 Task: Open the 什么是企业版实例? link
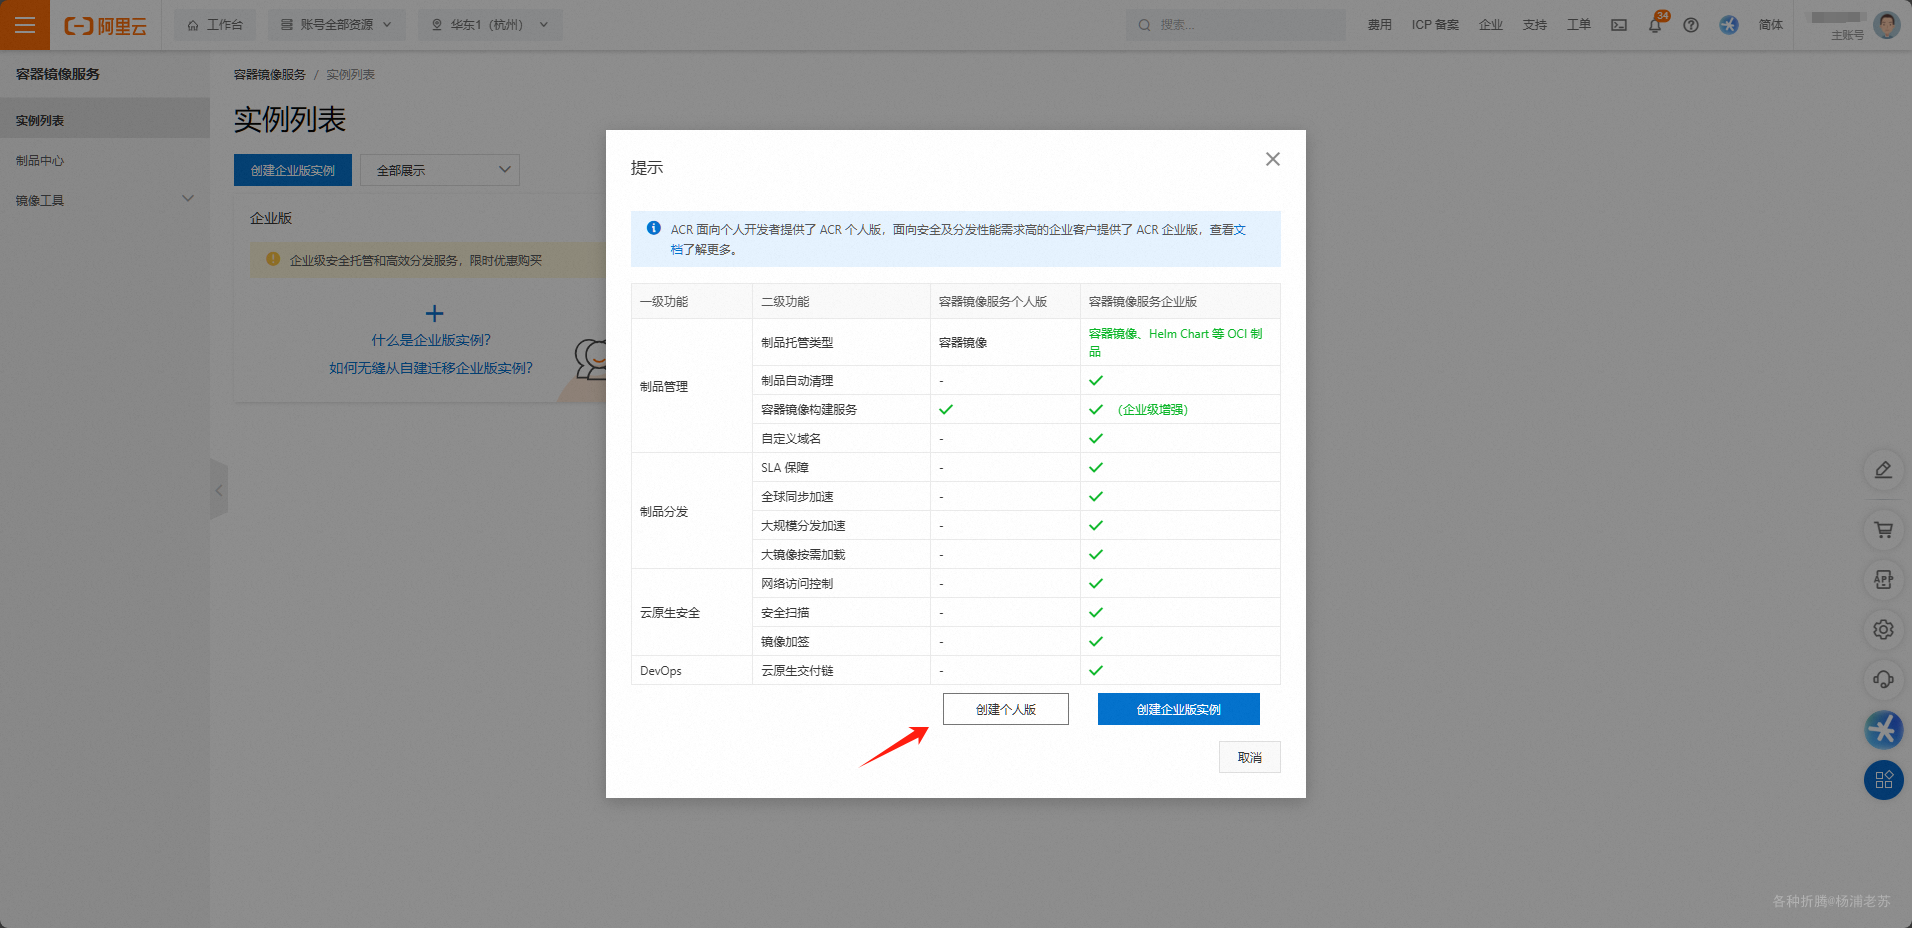[x=431, y=340]
